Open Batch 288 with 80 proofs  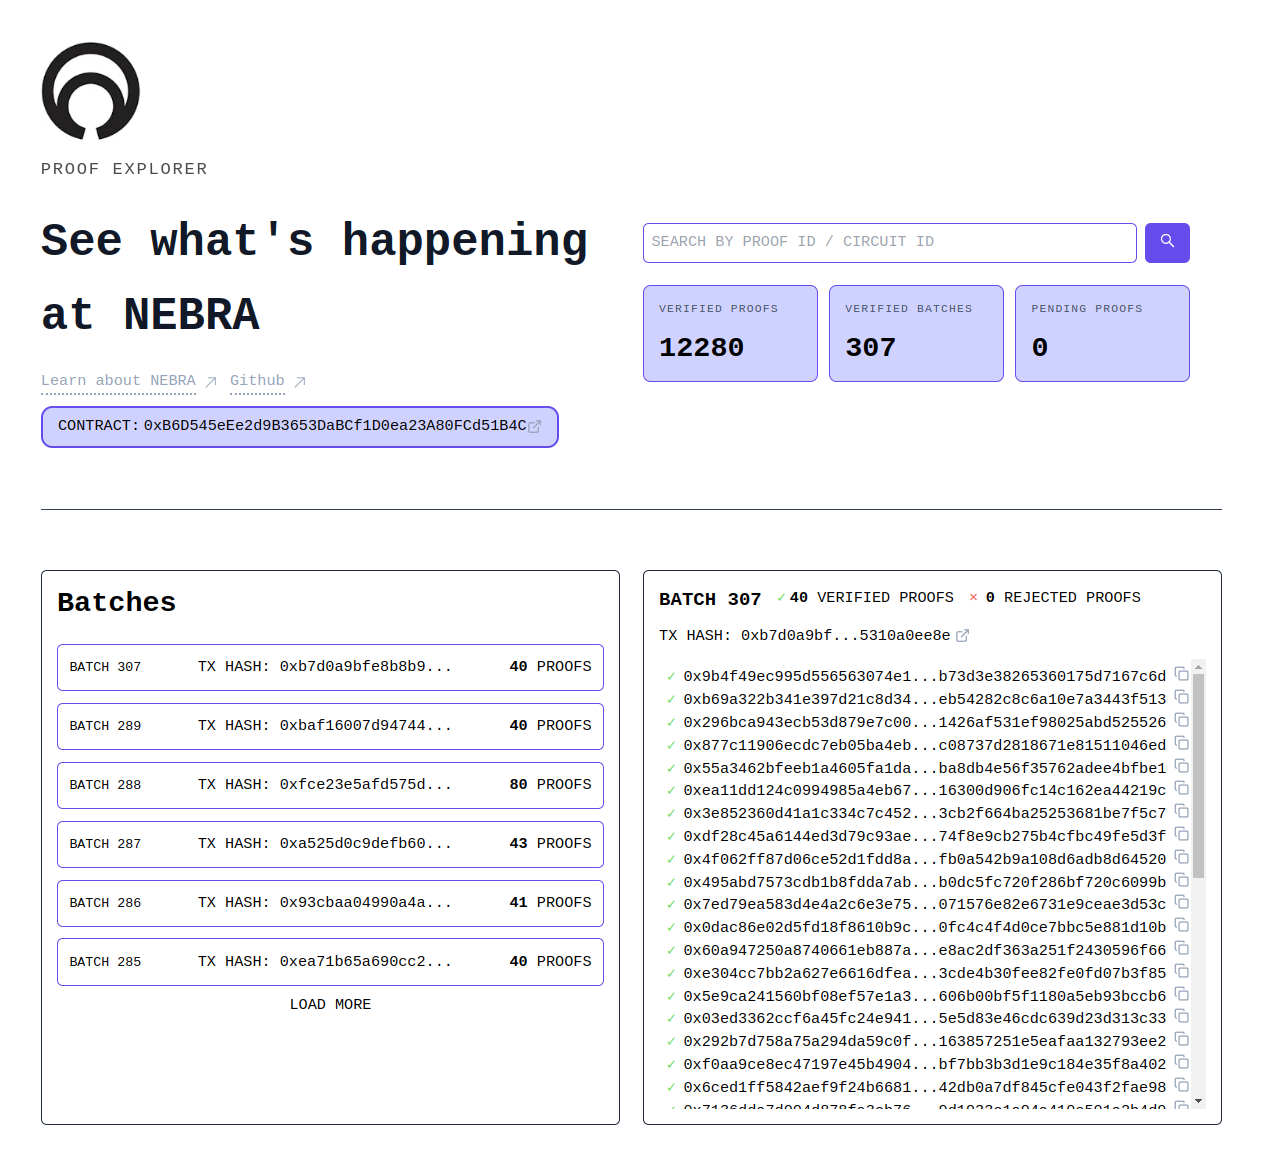coord(330,785)
